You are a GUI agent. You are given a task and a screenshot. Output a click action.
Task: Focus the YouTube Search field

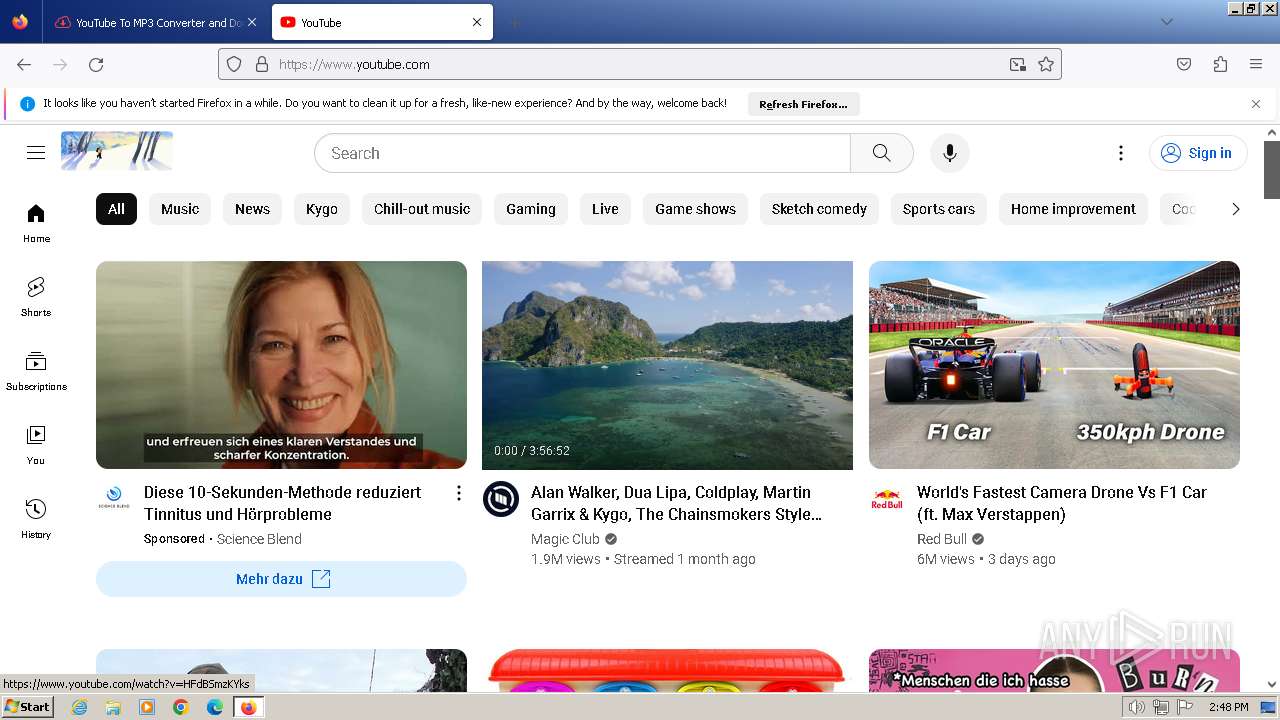(582, 153)
